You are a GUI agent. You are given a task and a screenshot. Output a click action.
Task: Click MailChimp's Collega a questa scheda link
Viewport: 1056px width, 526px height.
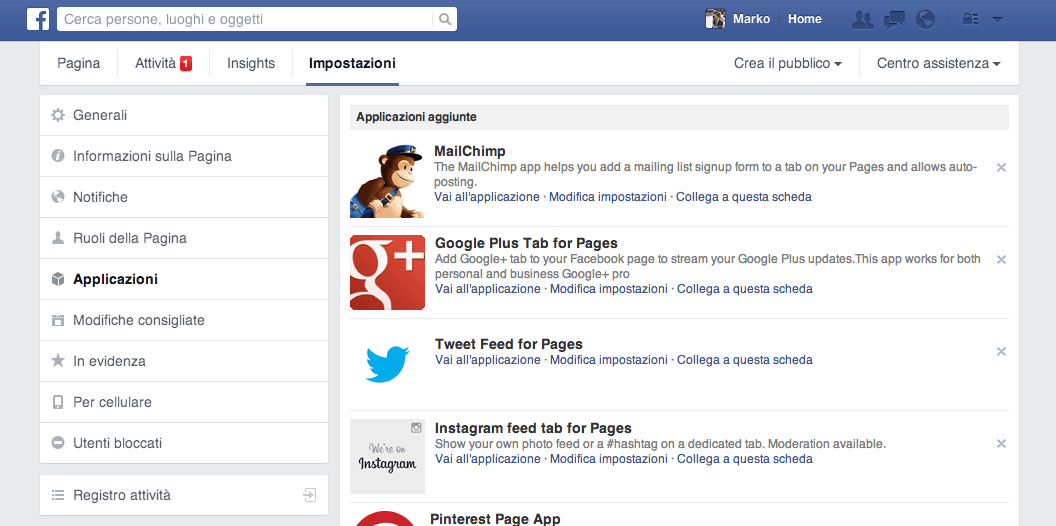(x=744, y=197)
